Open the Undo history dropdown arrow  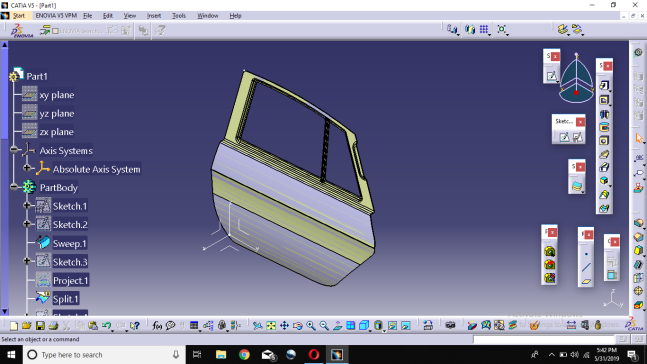[112, 330]
